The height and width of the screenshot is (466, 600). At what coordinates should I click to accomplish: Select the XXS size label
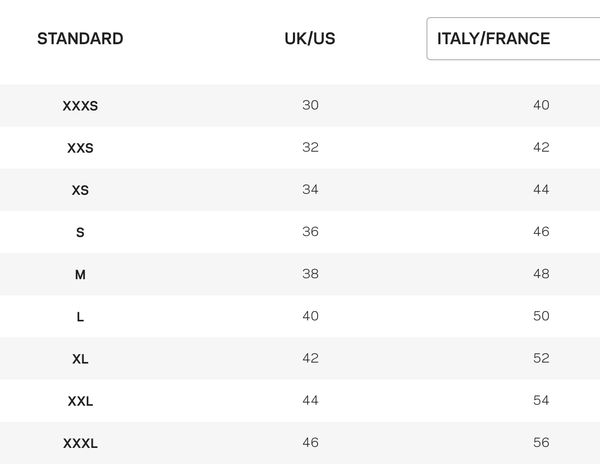click(x=80, y=148)
